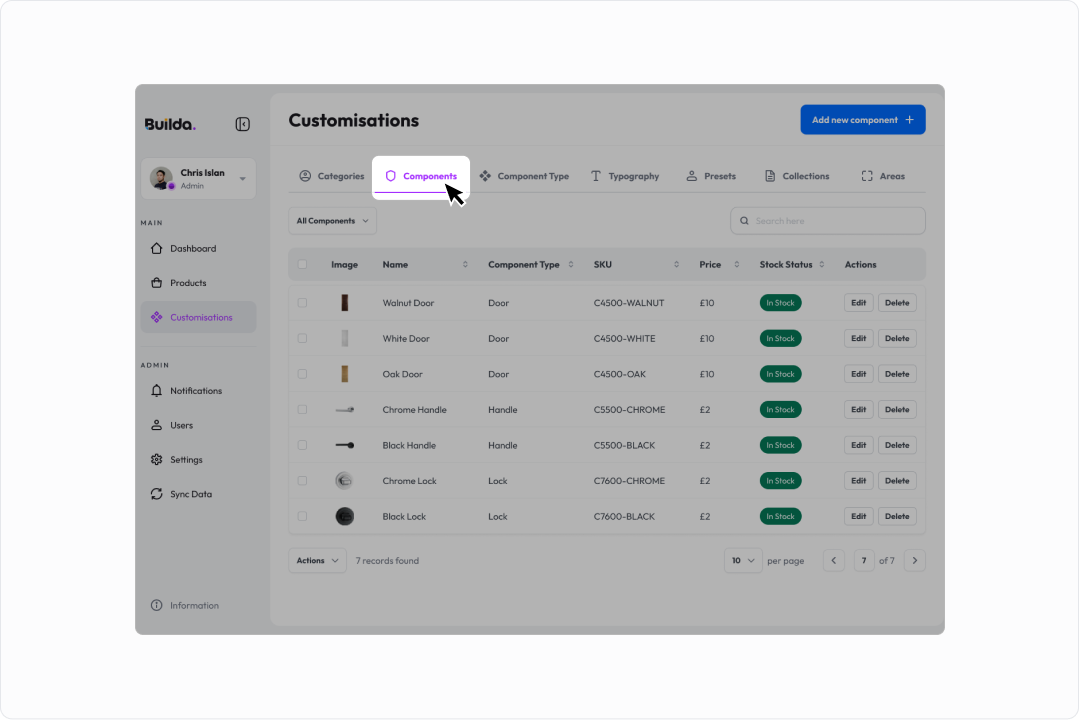Edit the Black Handle component
This screenshot has width=1079, height=720.
point(858,445)
